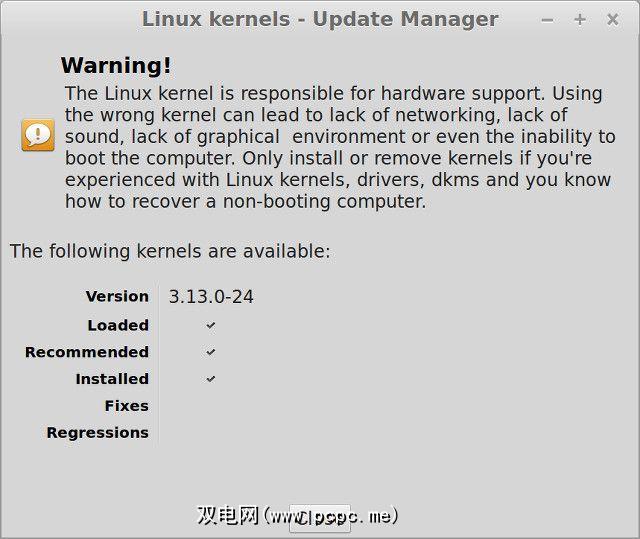640x539 pixels.
Task: Click "The following kernels are available" text
Action: click(170, 251)
